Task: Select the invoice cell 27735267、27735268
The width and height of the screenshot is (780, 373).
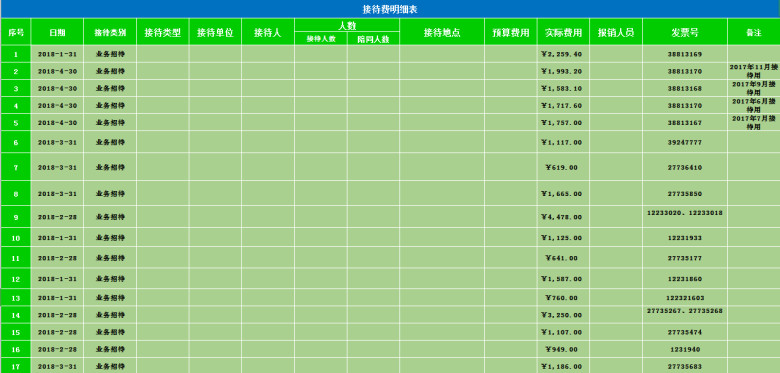Action: pyautogui.click(x=685, y=315)
